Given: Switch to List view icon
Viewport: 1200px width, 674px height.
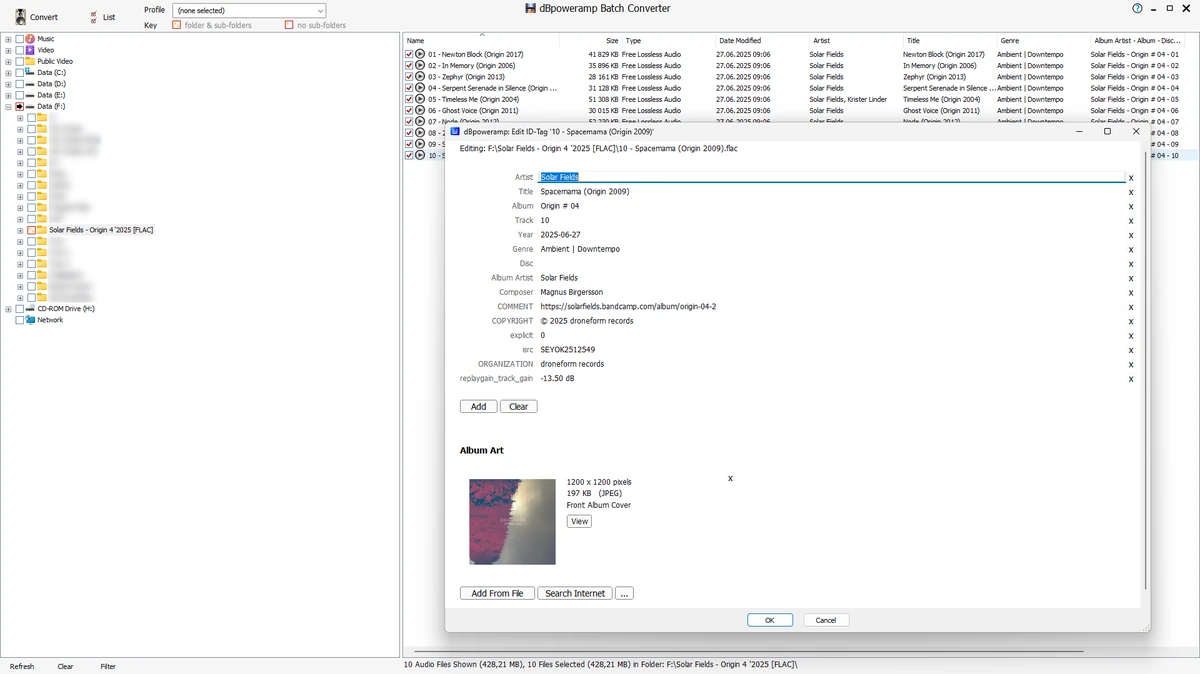Looking at the screenshot, I should click(94, 17).
